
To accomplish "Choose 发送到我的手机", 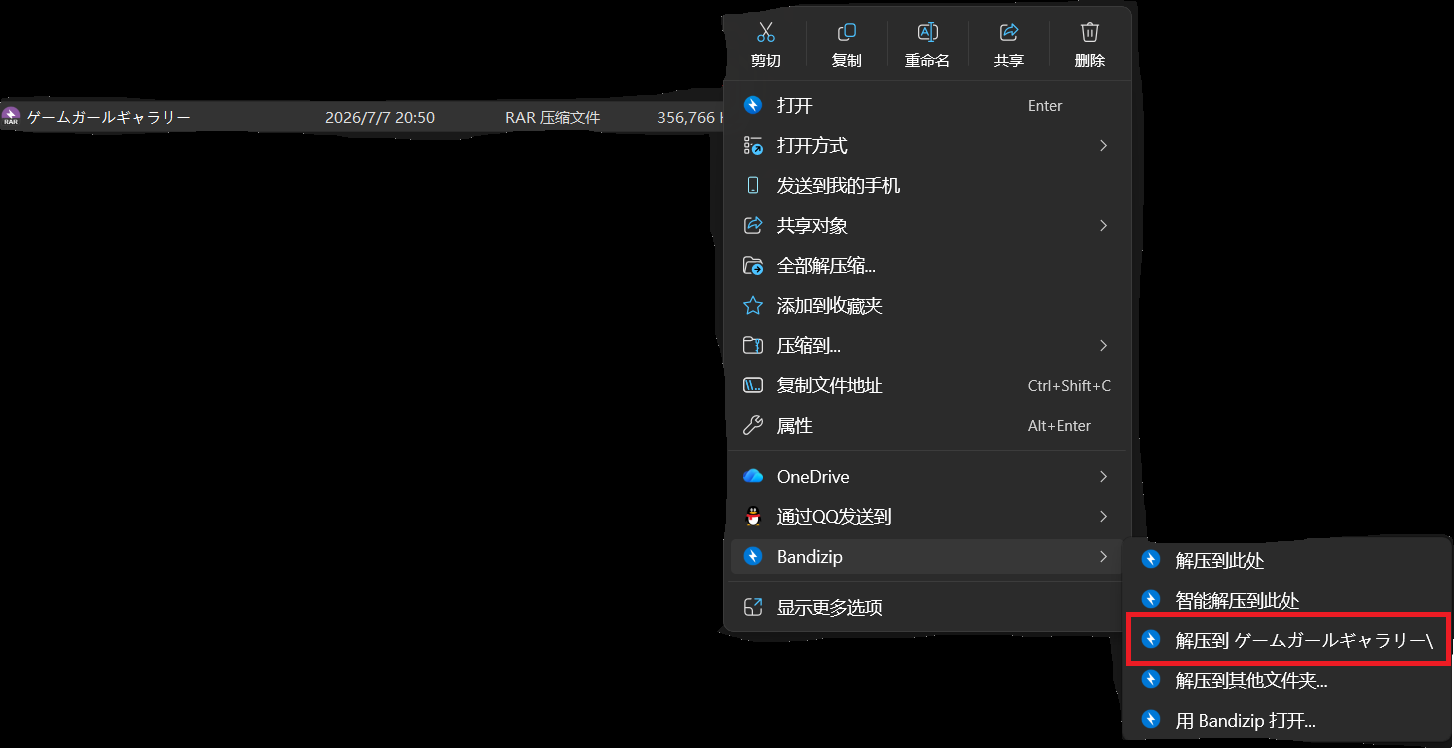I will [927, 185].
